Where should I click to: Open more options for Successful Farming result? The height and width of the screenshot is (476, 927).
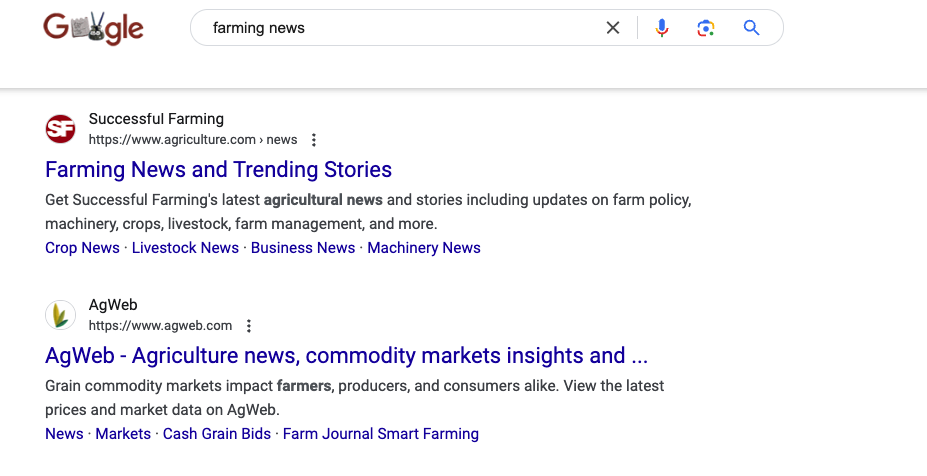pyautogui.click(x=314, y=140)
